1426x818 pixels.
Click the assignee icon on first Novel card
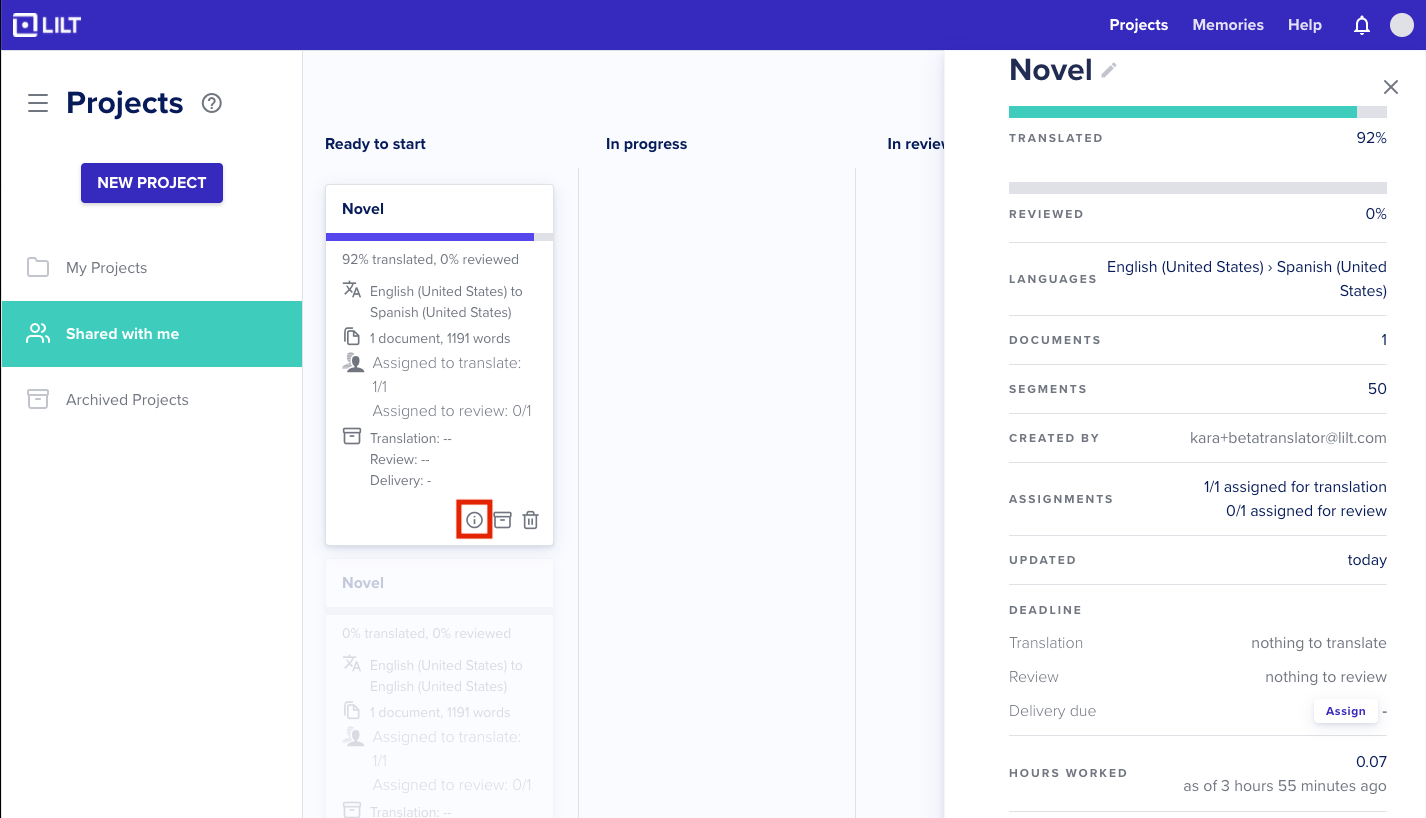(x=353, y=363)
